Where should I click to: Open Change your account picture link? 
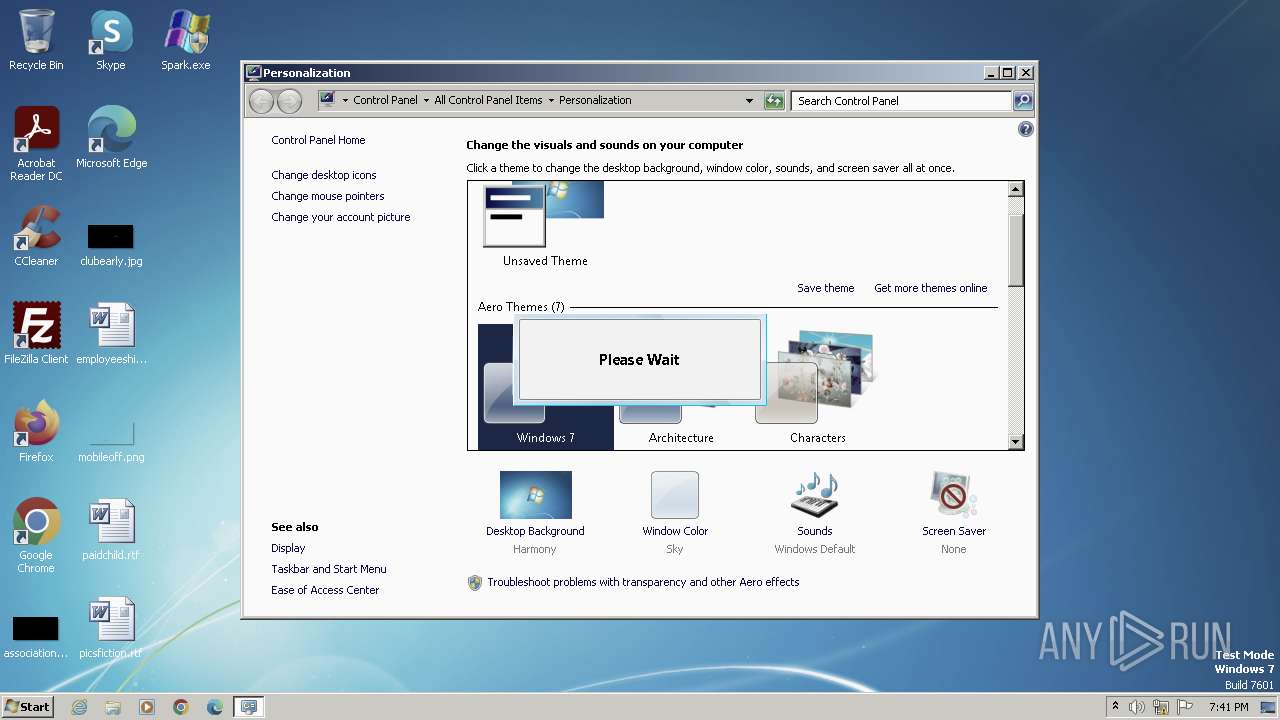pos(341,217)
